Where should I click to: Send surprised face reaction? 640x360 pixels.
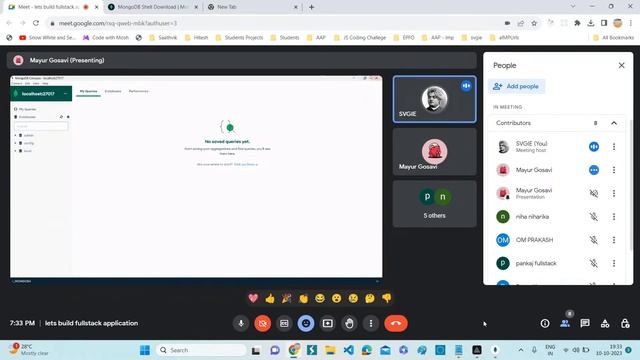coord(336,298)
